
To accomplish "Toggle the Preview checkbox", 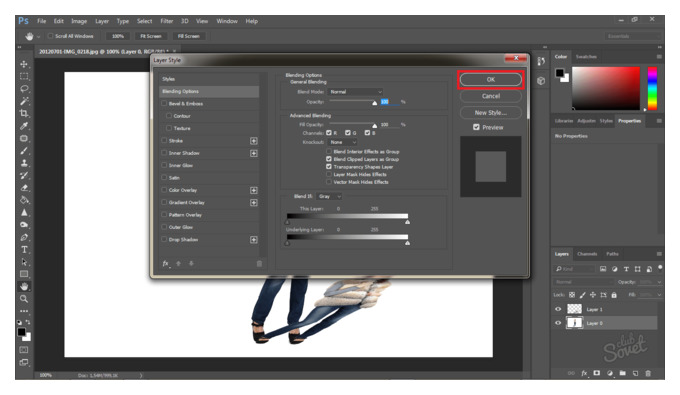I will point(476,127).
